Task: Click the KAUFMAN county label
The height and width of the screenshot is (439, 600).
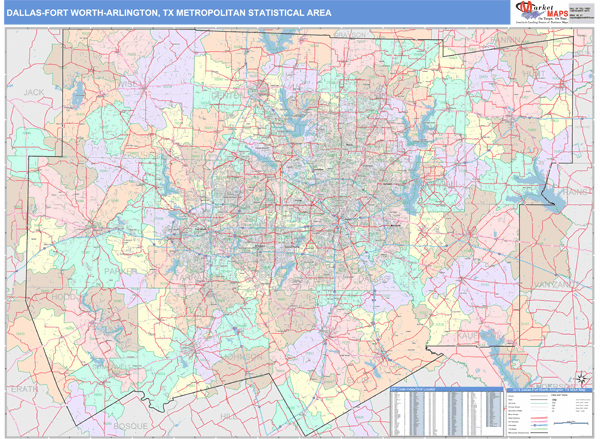Action: coord(478,336)
